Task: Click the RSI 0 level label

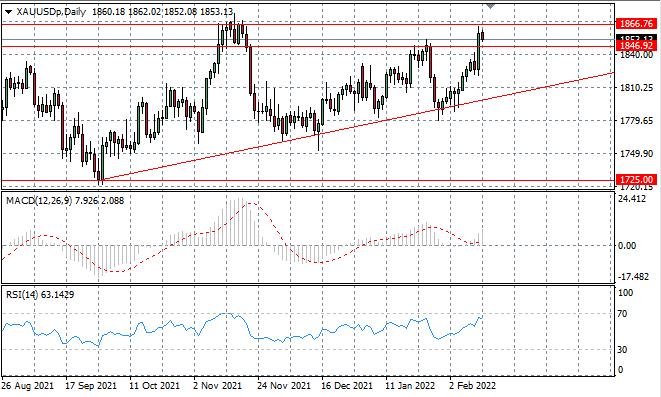Action: 620,370
